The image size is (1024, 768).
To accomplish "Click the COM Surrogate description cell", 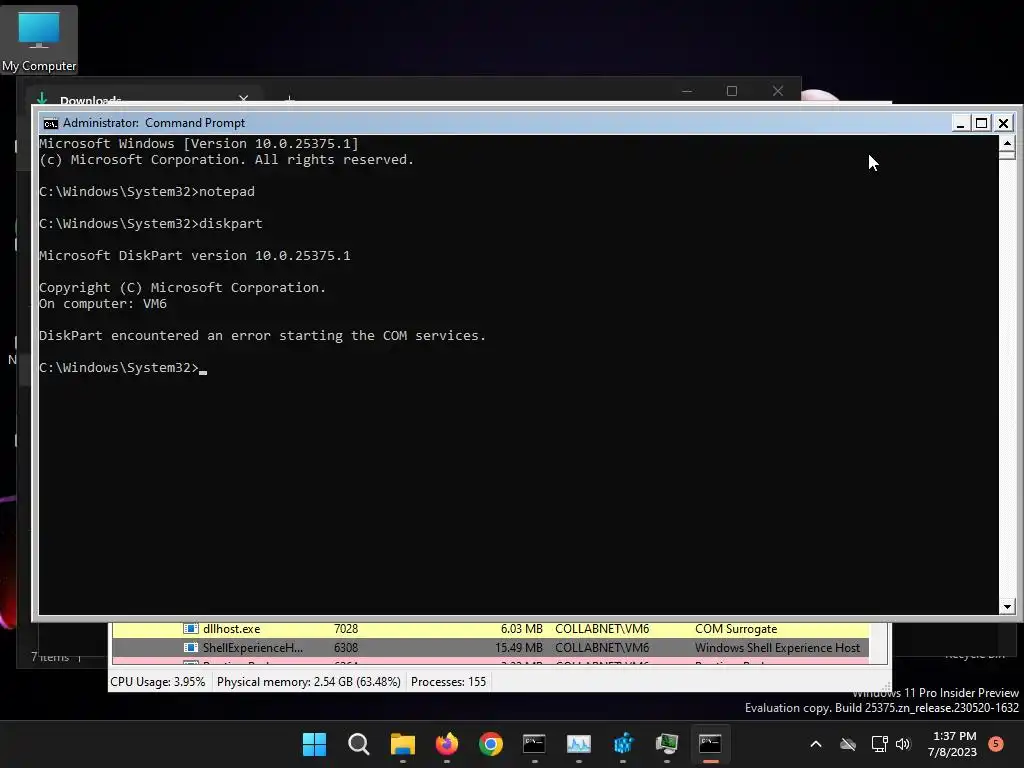I will tap(736, 629).
